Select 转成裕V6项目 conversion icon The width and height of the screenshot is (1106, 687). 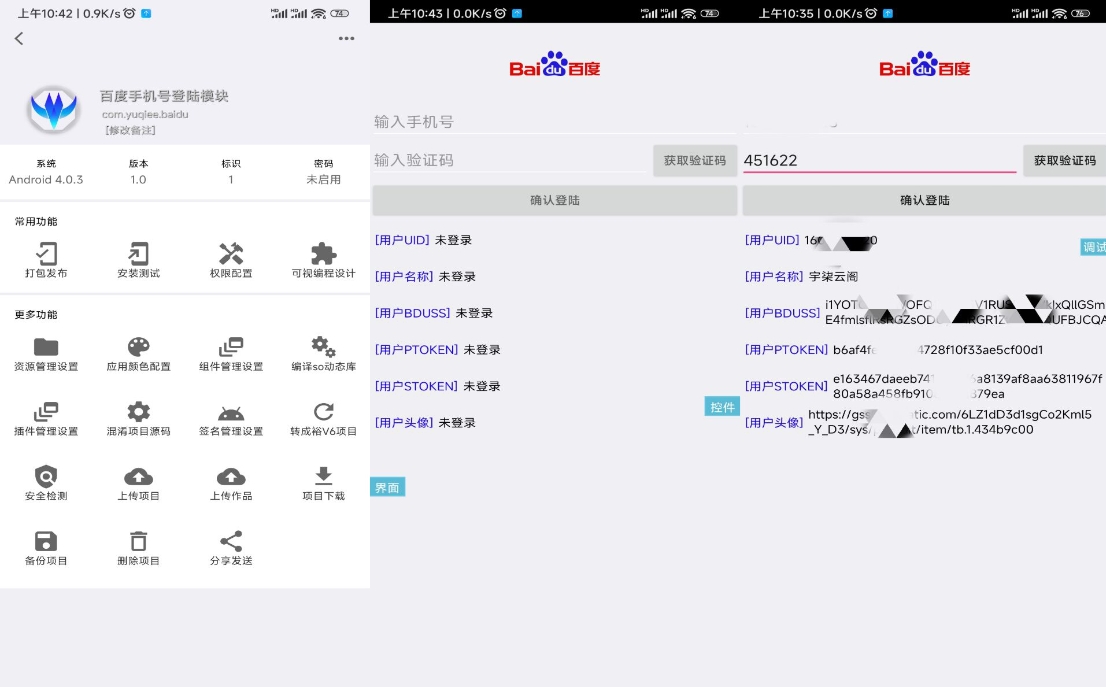point(322,417)
